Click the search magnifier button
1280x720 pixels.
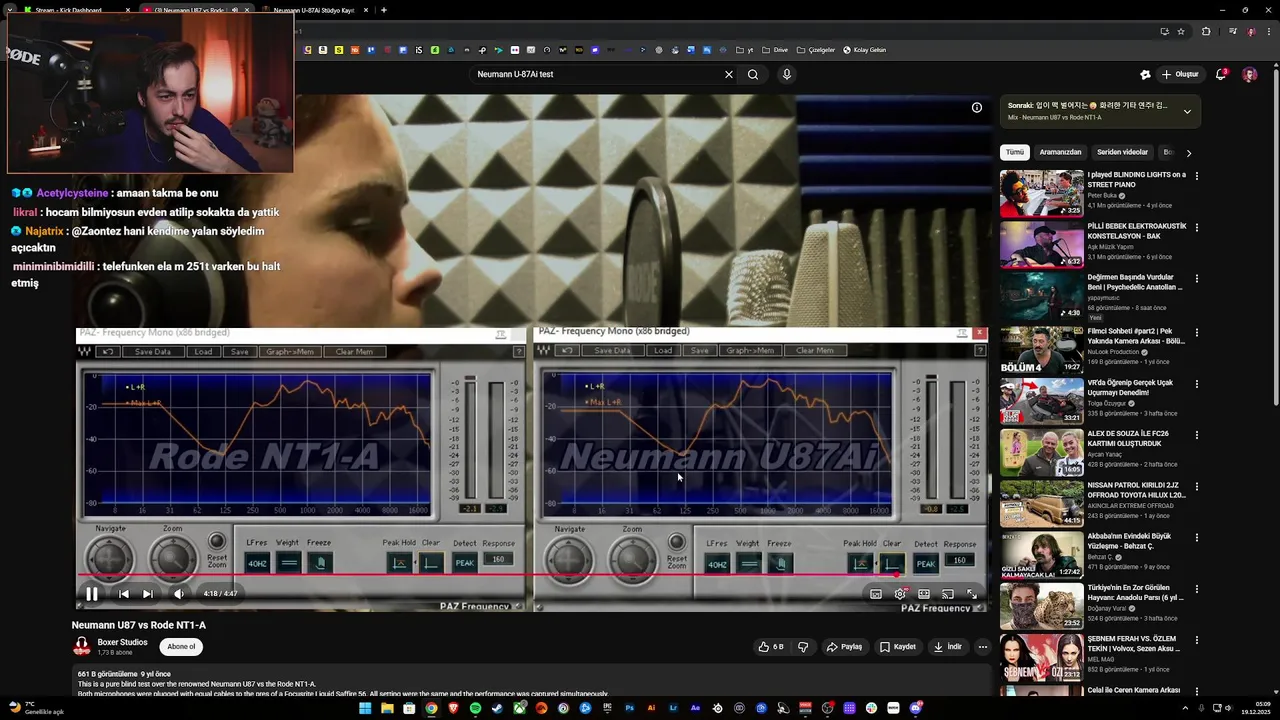coord(753,74)
